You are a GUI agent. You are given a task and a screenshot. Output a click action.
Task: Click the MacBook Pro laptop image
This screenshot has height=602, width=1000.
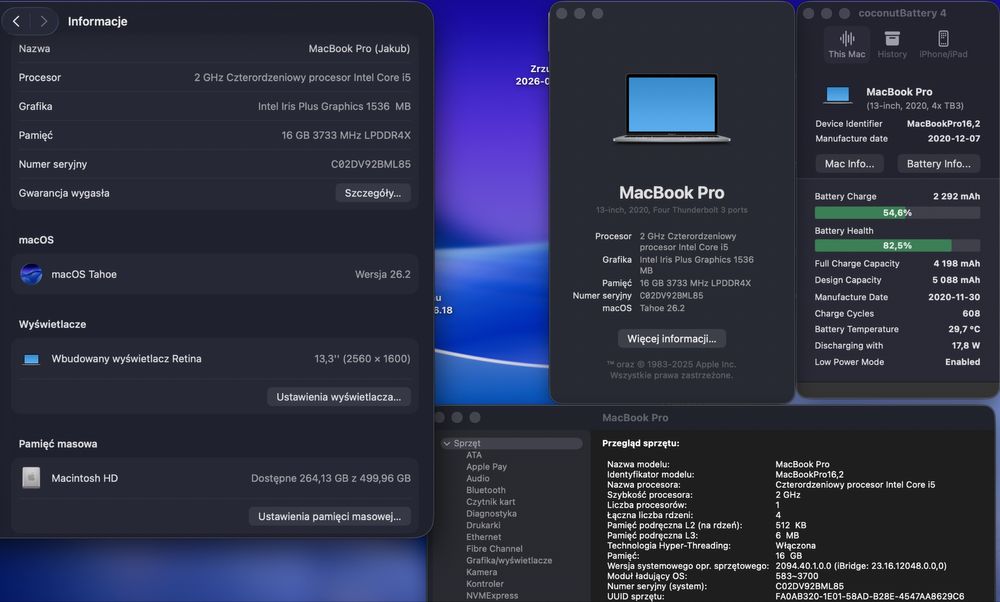tap(672, 108)
